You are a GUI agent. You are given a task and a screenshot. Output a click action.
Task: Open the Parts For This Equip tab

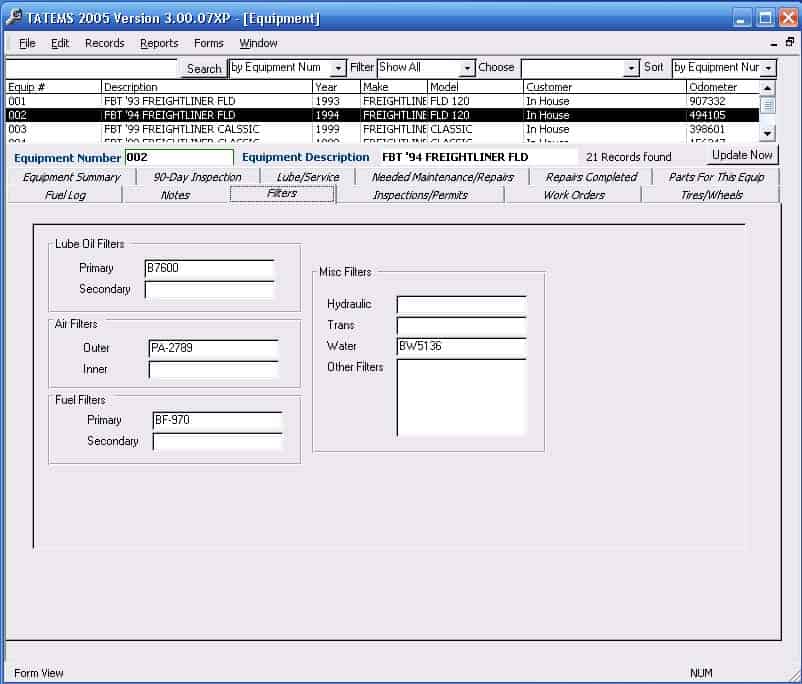pos(717,177)
